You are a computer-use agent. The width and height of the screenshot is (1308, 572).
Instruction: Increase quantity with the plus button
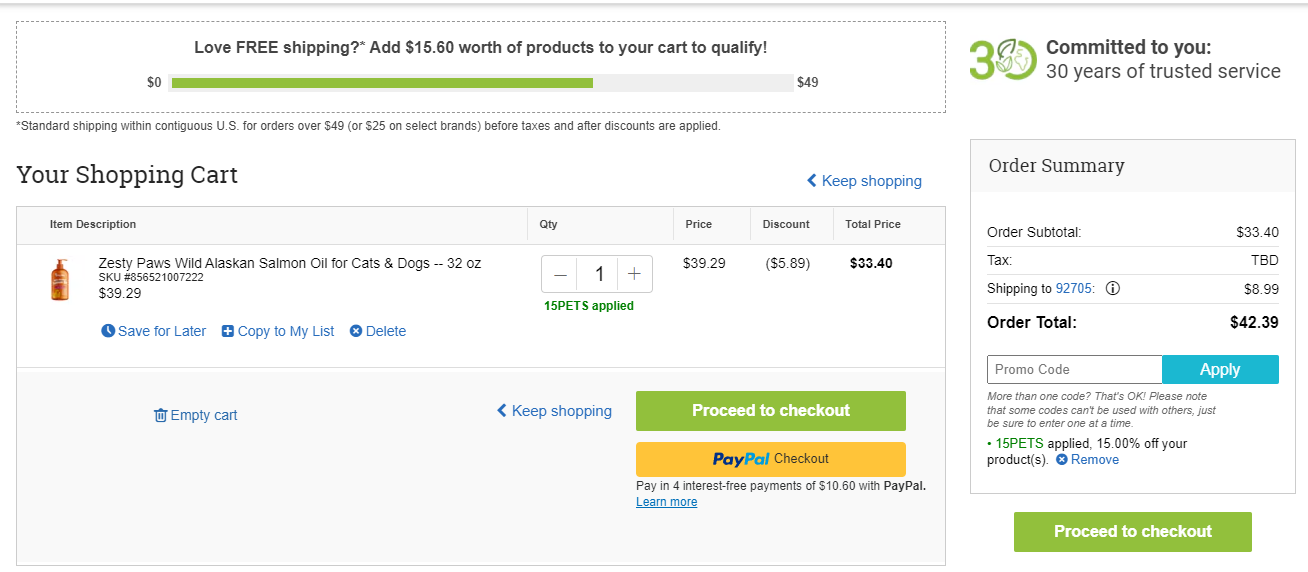tap(634, 274)
